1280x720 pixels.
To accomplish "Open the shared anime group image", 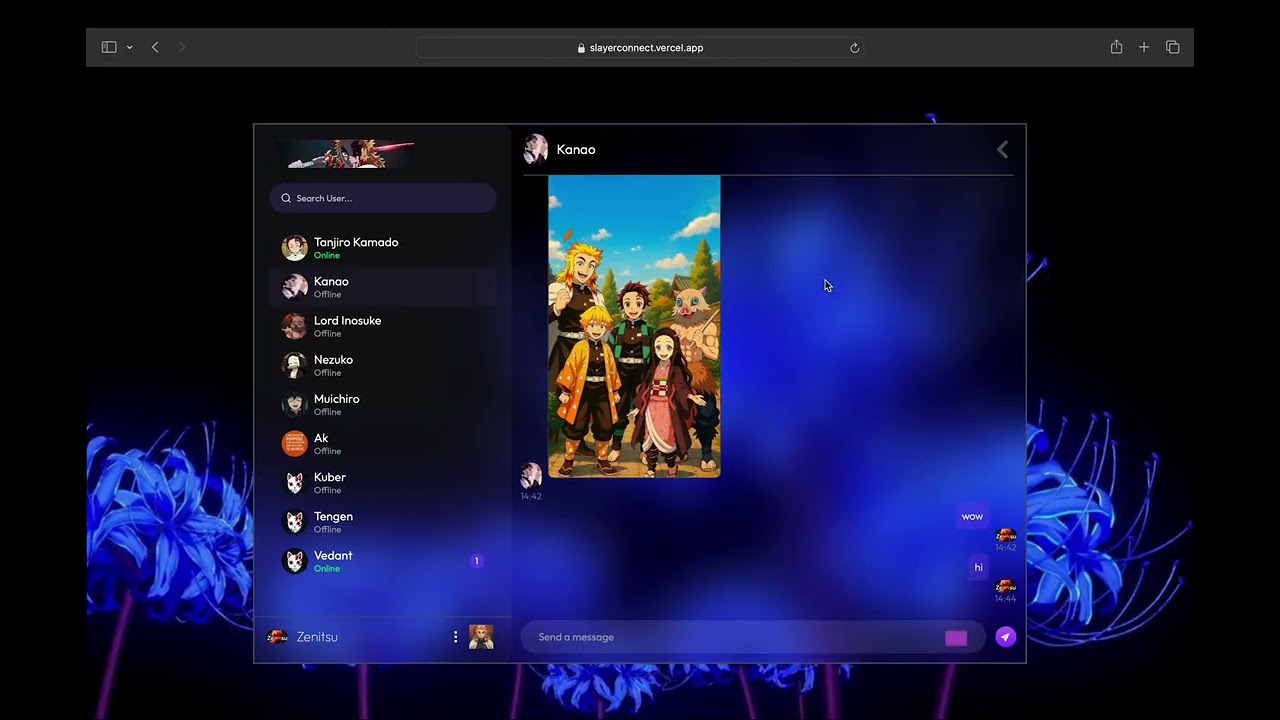I will click(634, 326).
